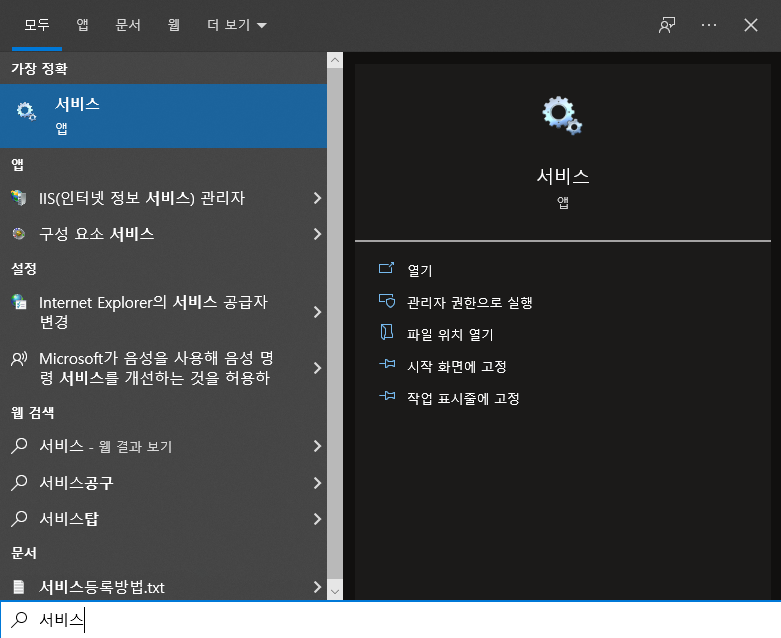This screenshot has height=638, width=781.
Task: Click the shield icon for 관리자 권한으로 실행
Action: pyautogui.click(x=387, y=301)
